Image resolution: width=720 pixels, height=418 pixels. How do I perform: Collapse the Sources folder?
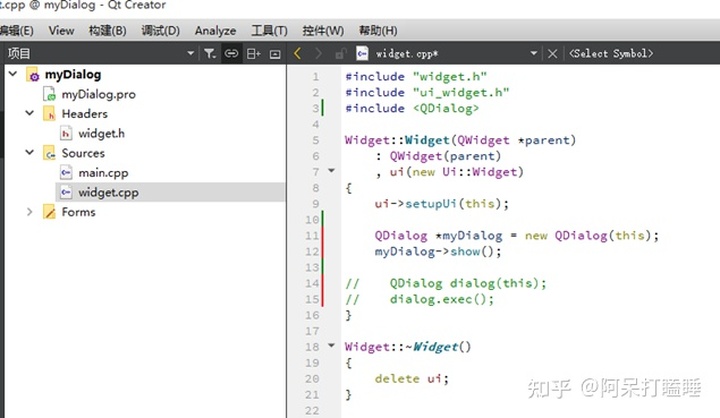click(29, 152)
